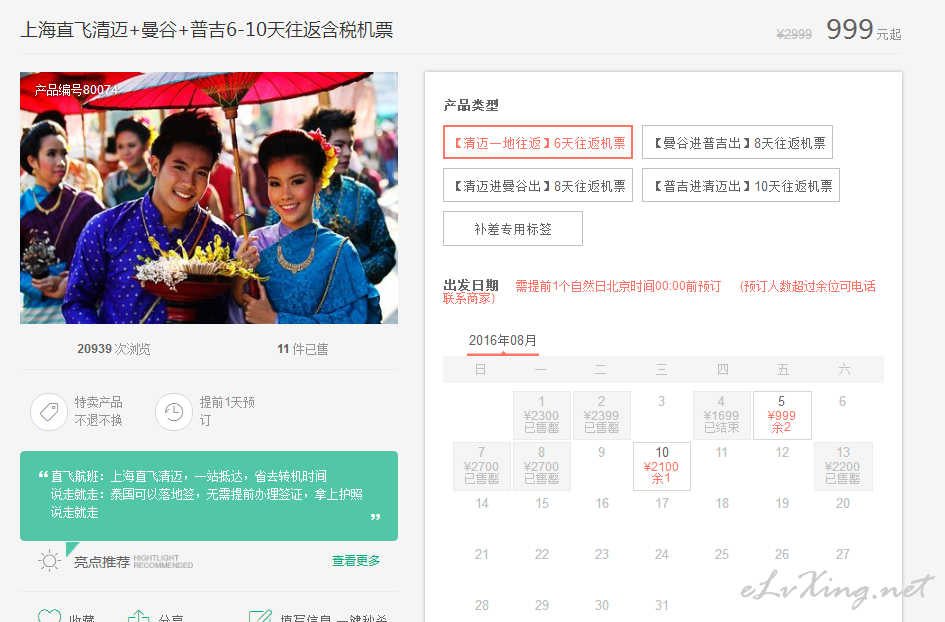Pick August 10 priced ¥2100
The image size is (945, 622).
(x=662, y=466)
